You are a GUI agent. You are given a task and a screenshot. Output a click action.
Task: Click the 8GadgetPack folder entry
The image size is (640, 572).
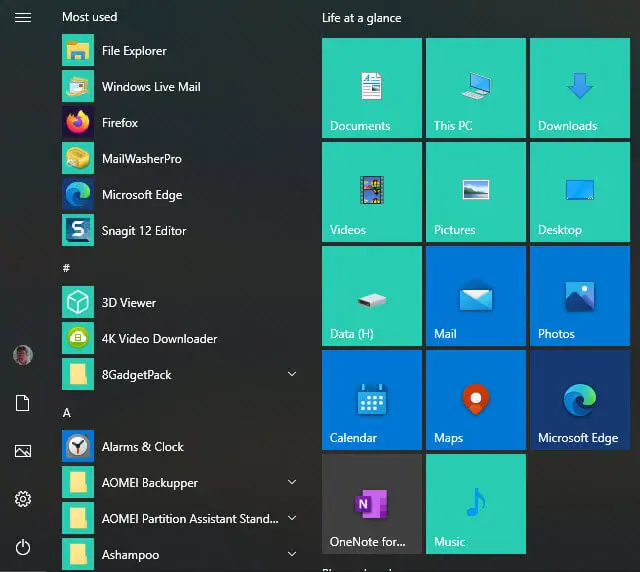point(181,374)
